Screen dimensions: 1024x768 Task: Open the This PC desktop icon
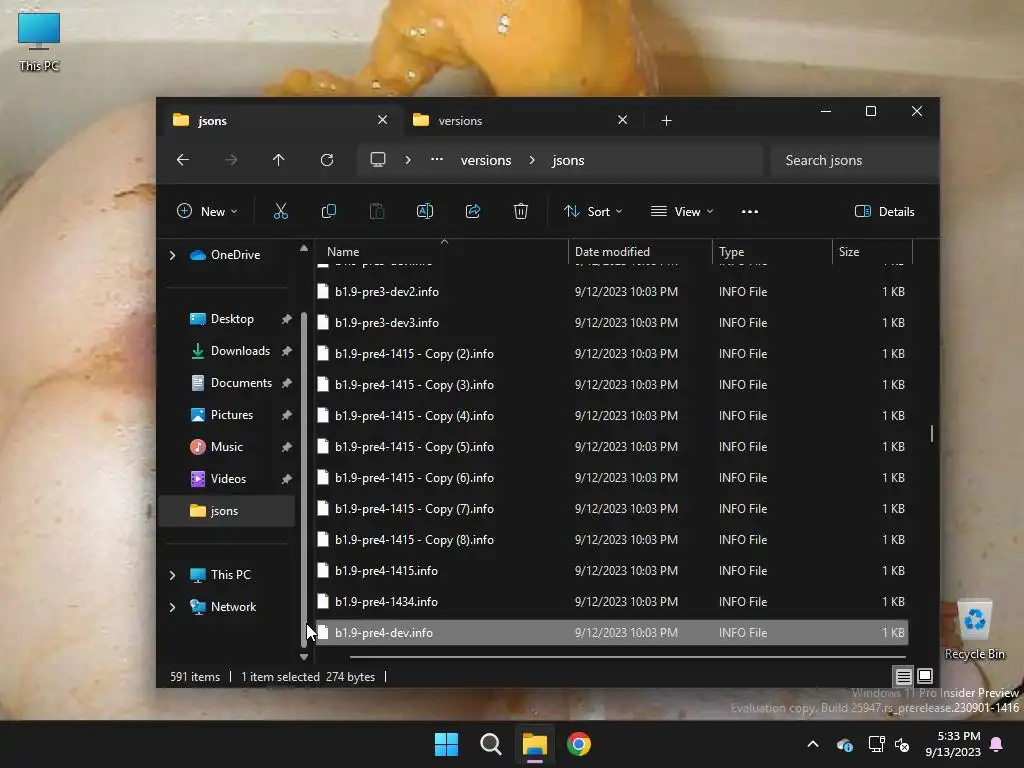[x=39, y=41]
